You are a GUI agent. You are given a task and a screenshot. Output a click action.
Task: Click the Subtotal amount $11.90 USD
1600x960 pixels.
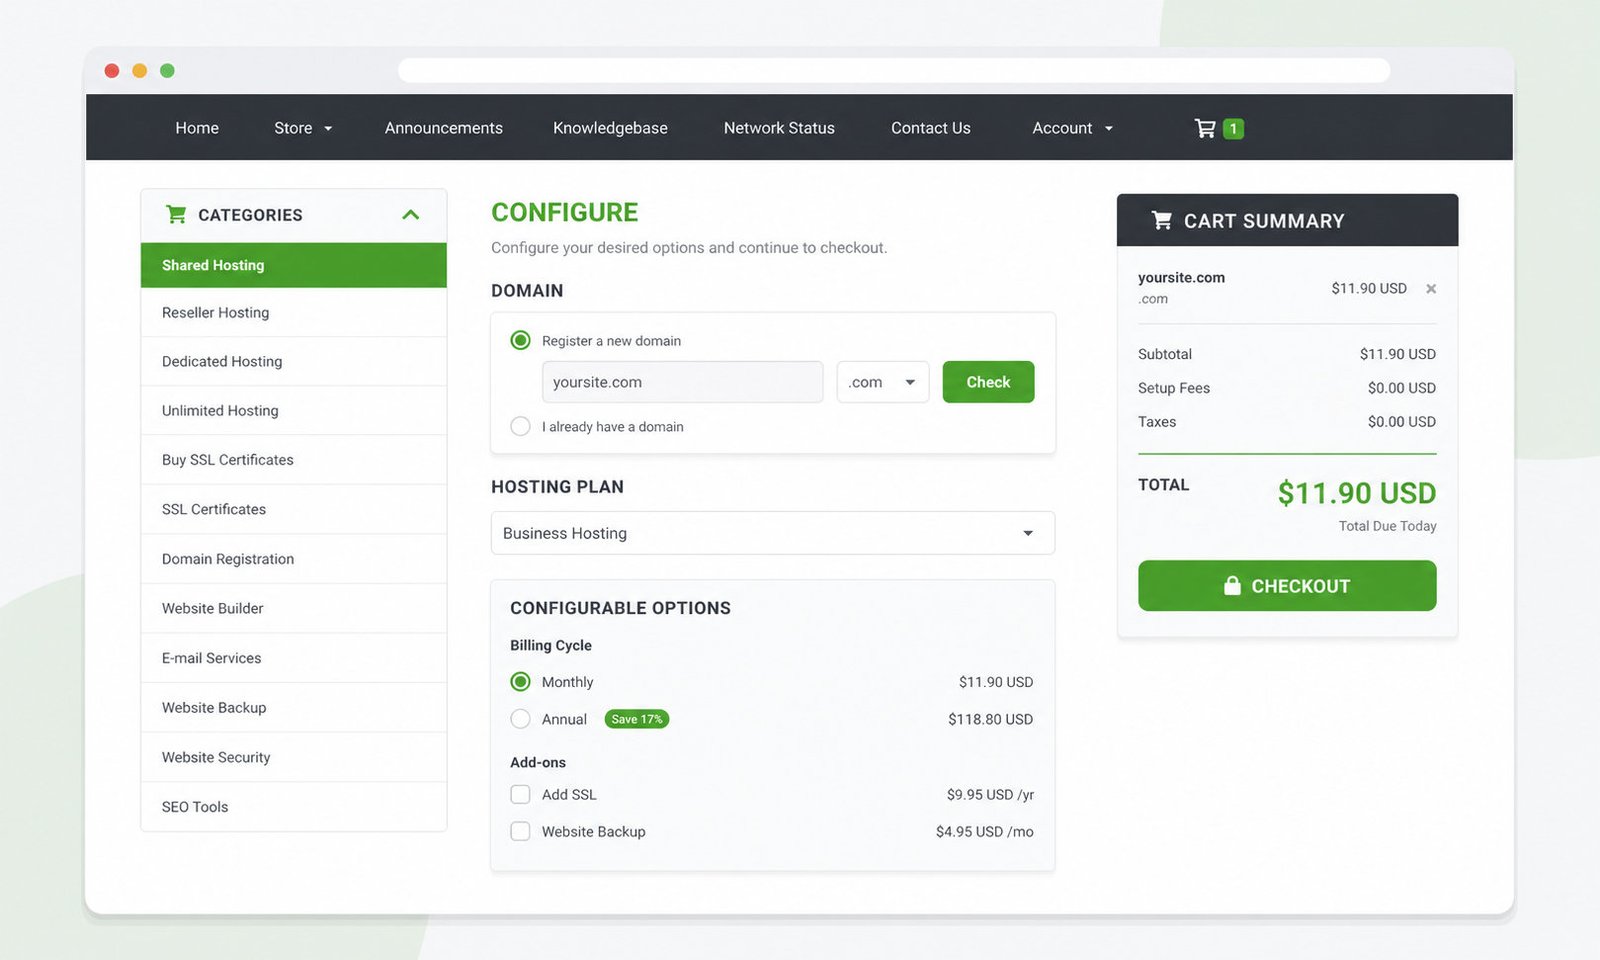1397,354
